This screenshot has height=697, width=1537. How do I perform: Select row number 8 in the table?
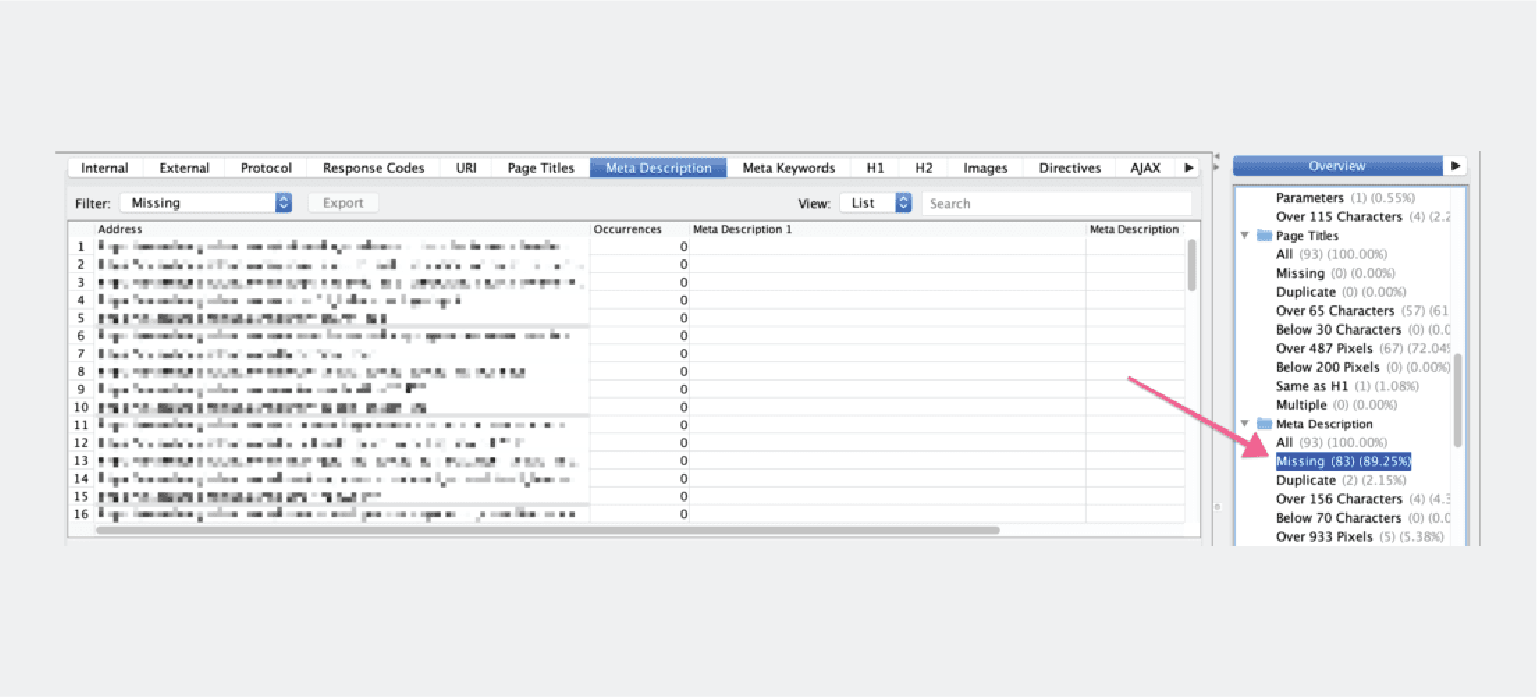(x=82, y=372)
